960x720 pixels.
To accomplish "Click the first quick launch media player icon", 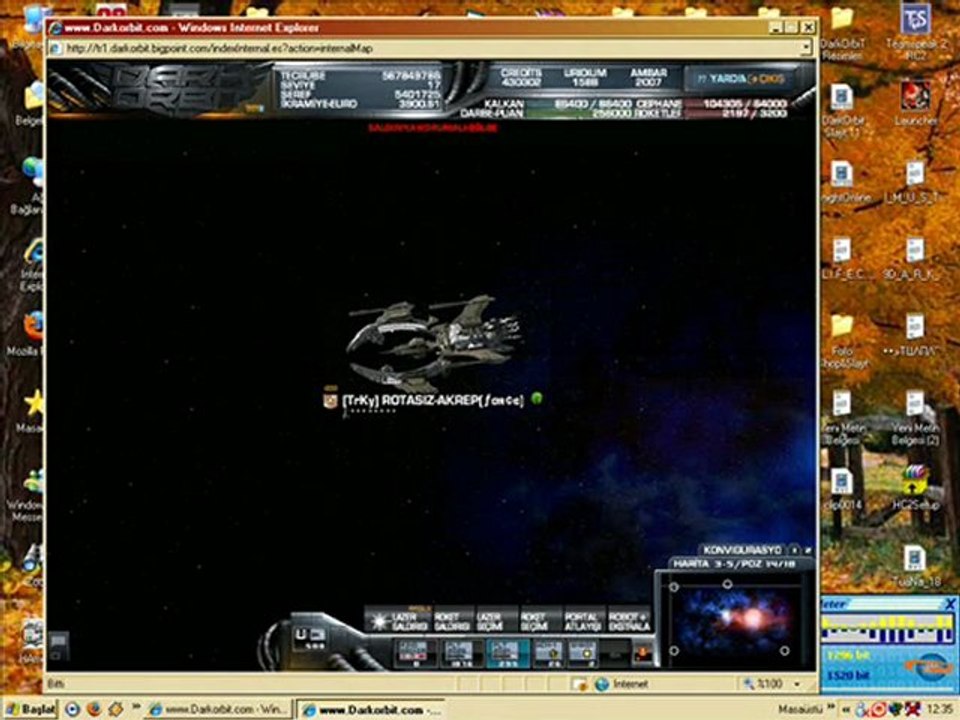I will [72, 710].
